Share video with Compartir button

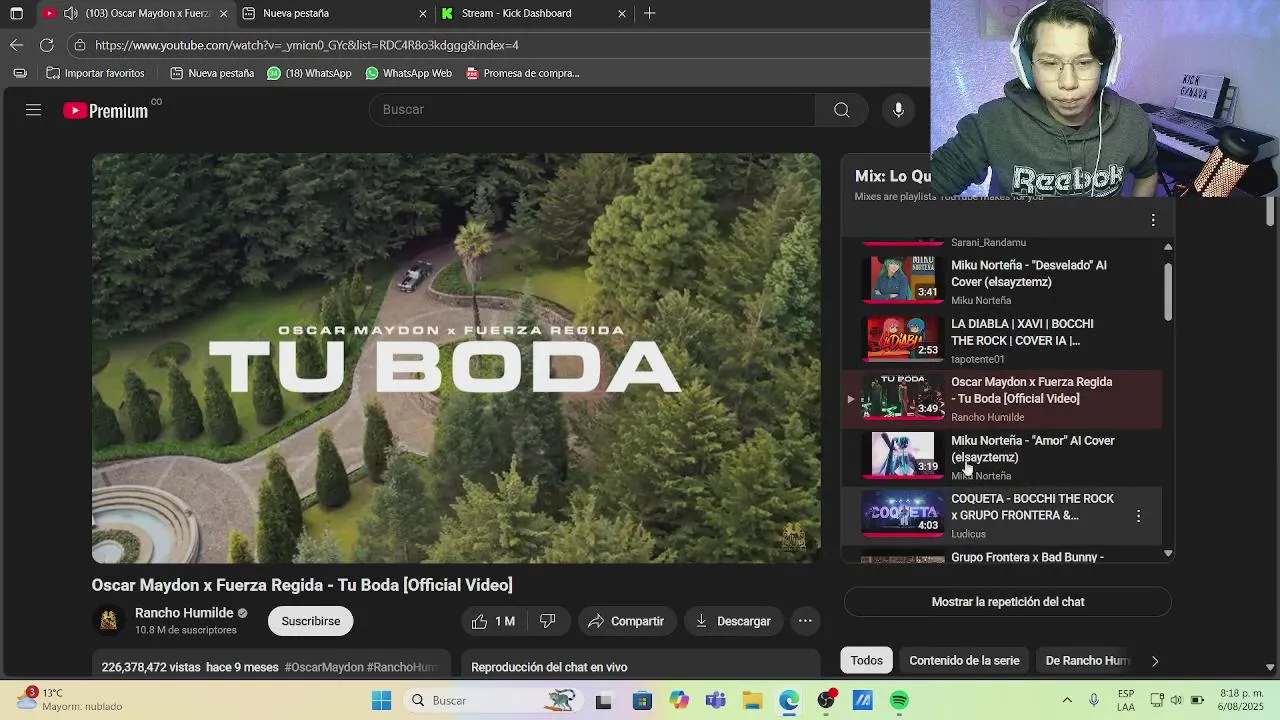coord(626,621)
